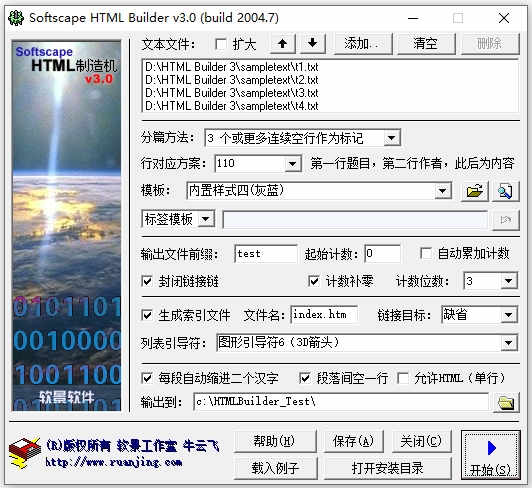Minimize the HTML Builder window
Screen dimensions: 532x488
pos(413,18)
